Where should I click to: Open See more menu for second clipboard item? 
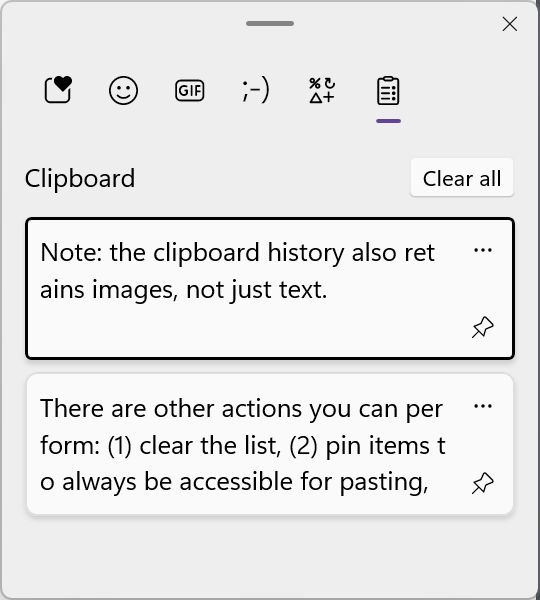(483, 406)
